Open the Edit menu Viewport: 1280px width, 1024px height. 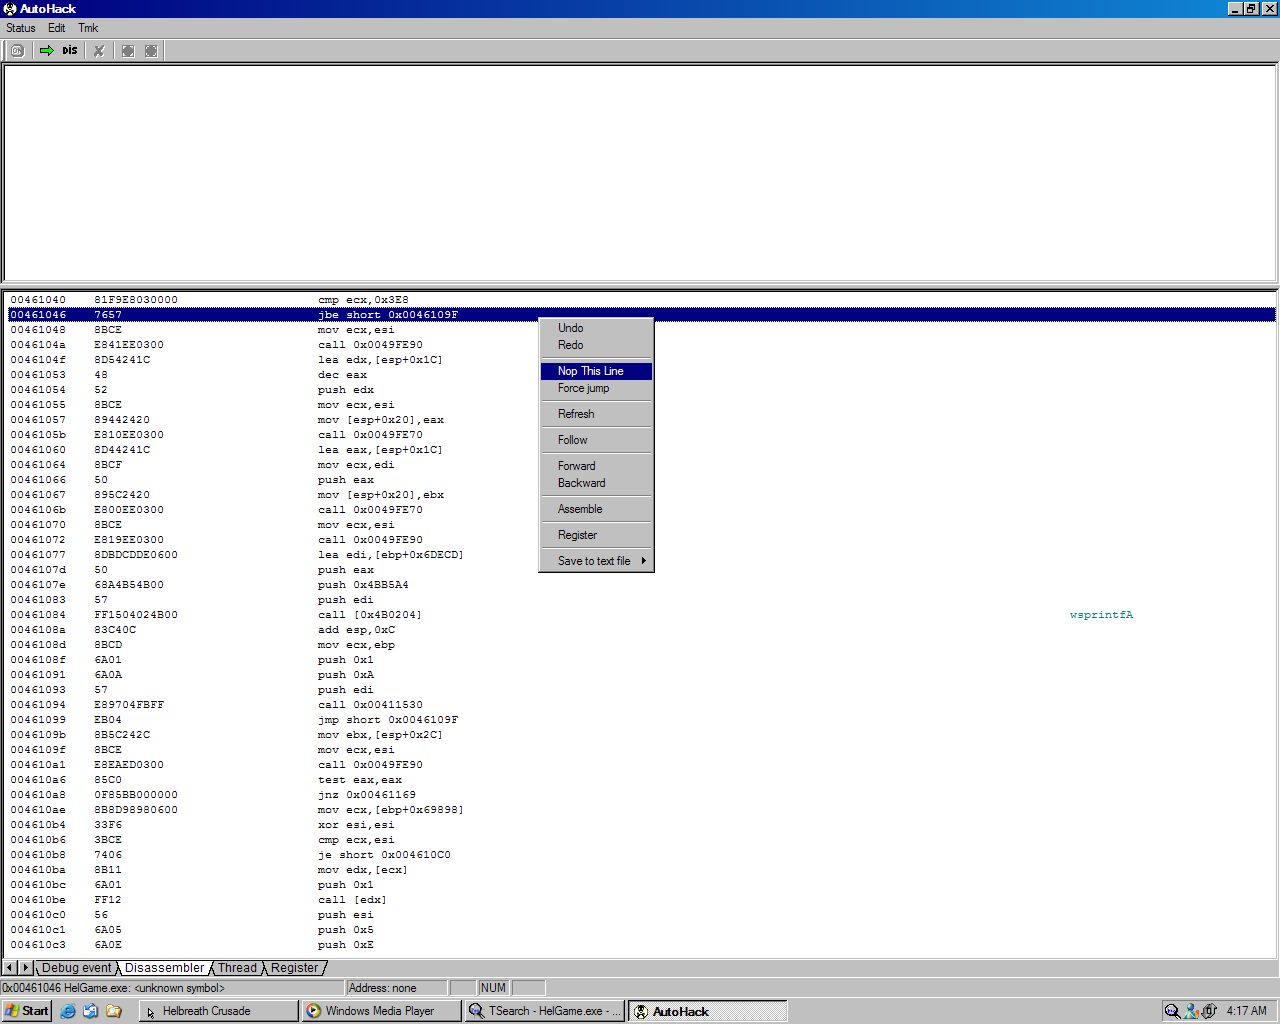click(57, 28)
